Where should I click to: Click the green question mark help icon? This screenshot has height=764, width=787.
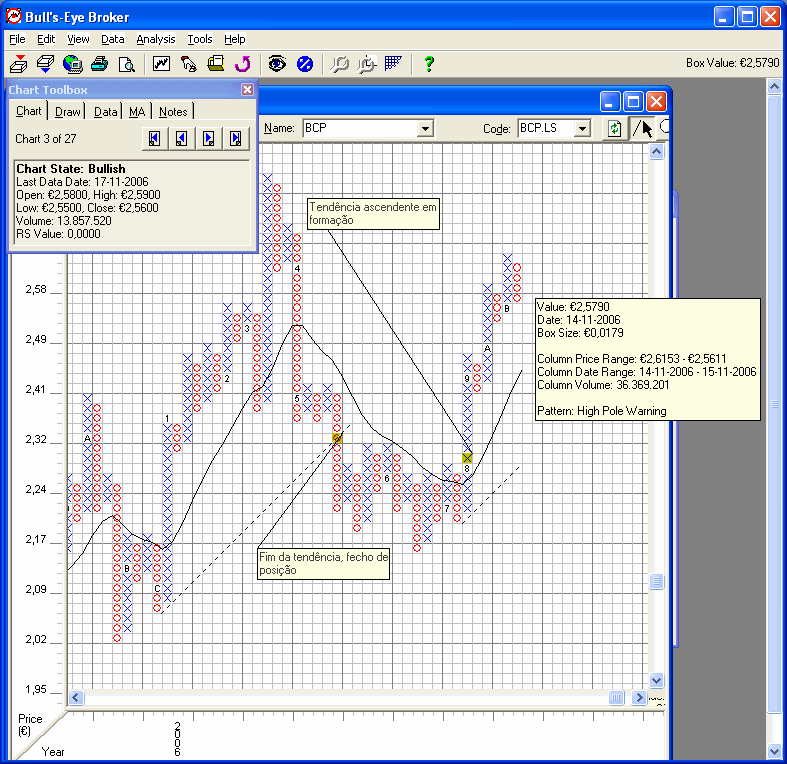pyautogui.click(x=429, y=64)
